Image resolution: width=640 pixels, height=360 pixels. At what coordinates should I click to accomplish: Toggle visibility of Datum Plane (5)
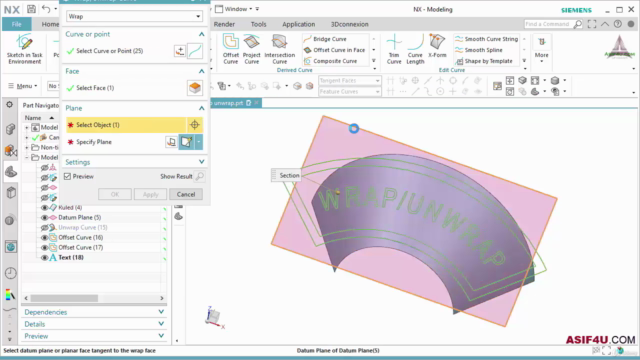coord(44,218)
